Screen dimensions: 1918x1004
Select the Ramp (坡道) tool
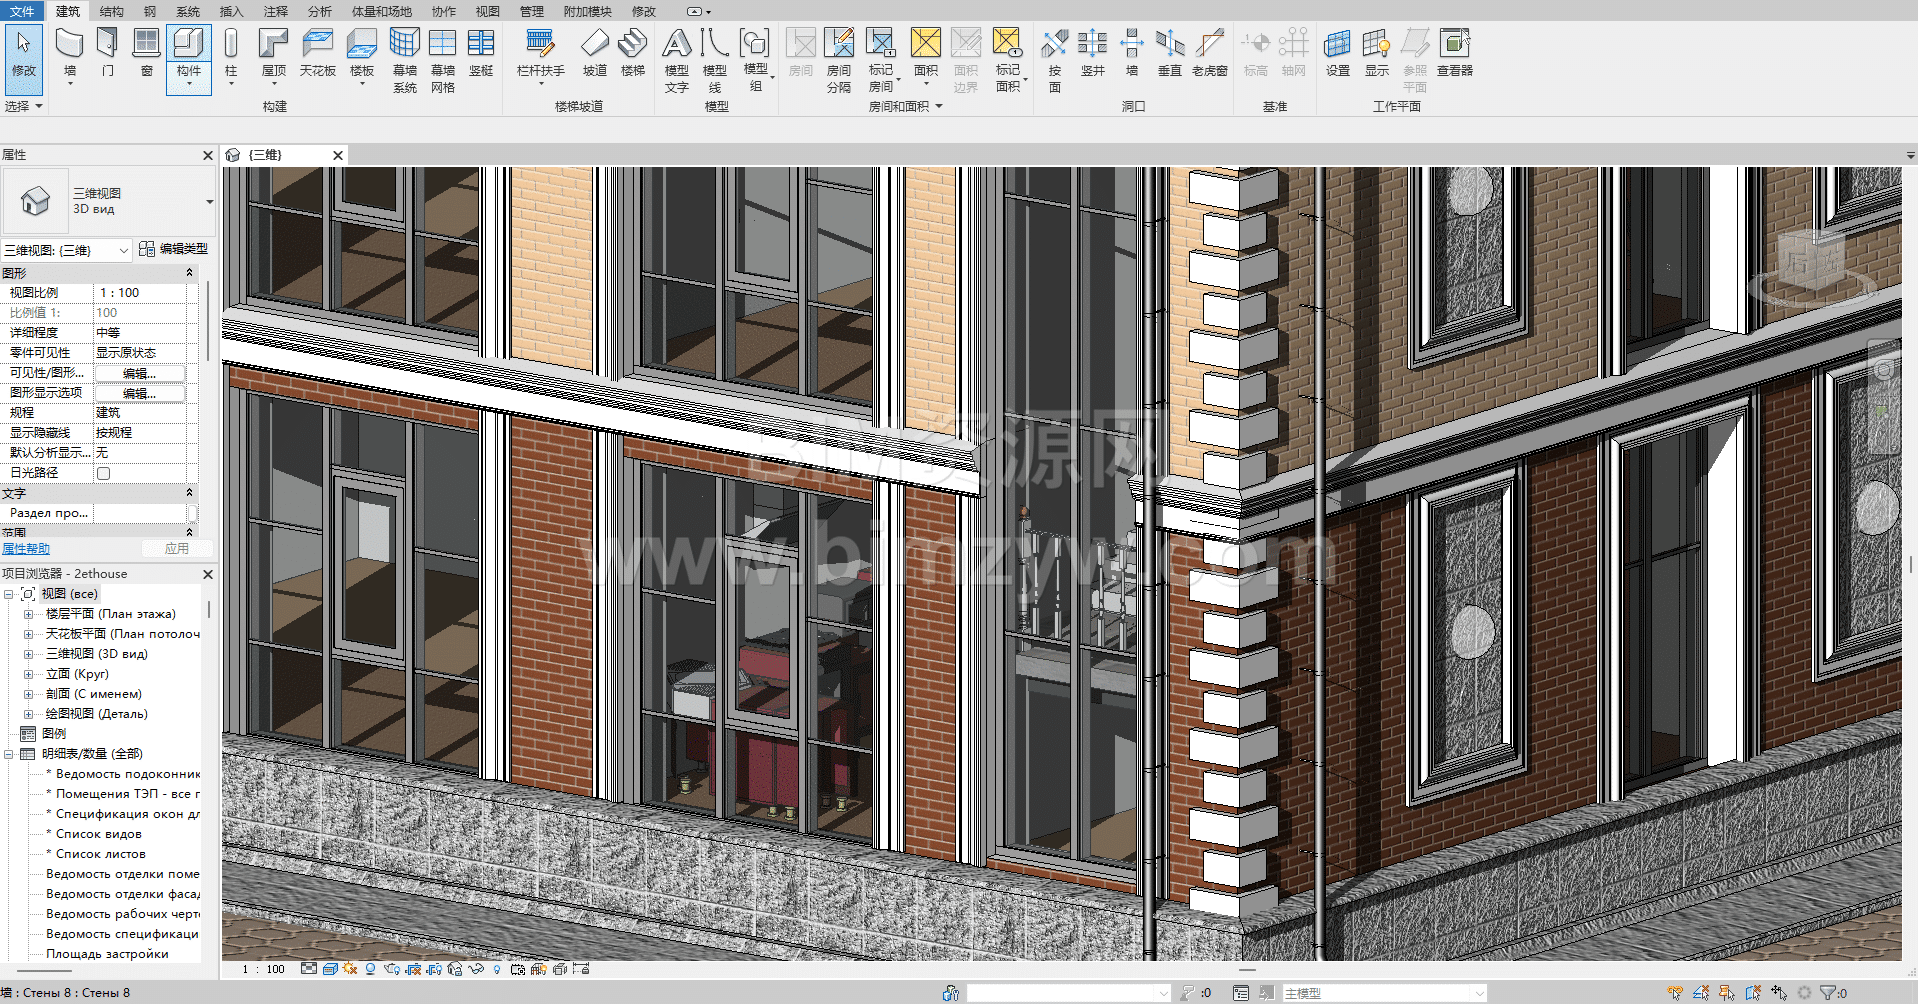click(x=595, y=53)
